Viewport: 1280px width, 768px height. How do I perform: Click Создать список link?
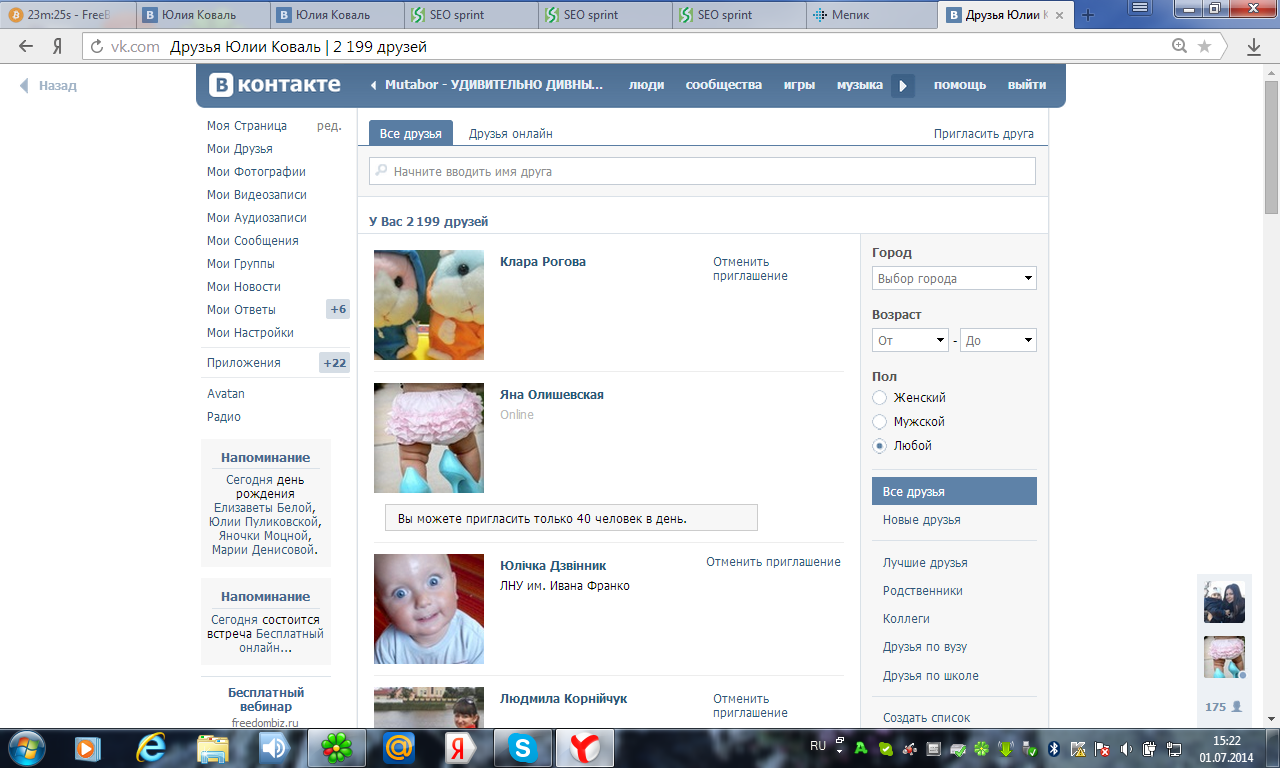click(x=926, y=717)
